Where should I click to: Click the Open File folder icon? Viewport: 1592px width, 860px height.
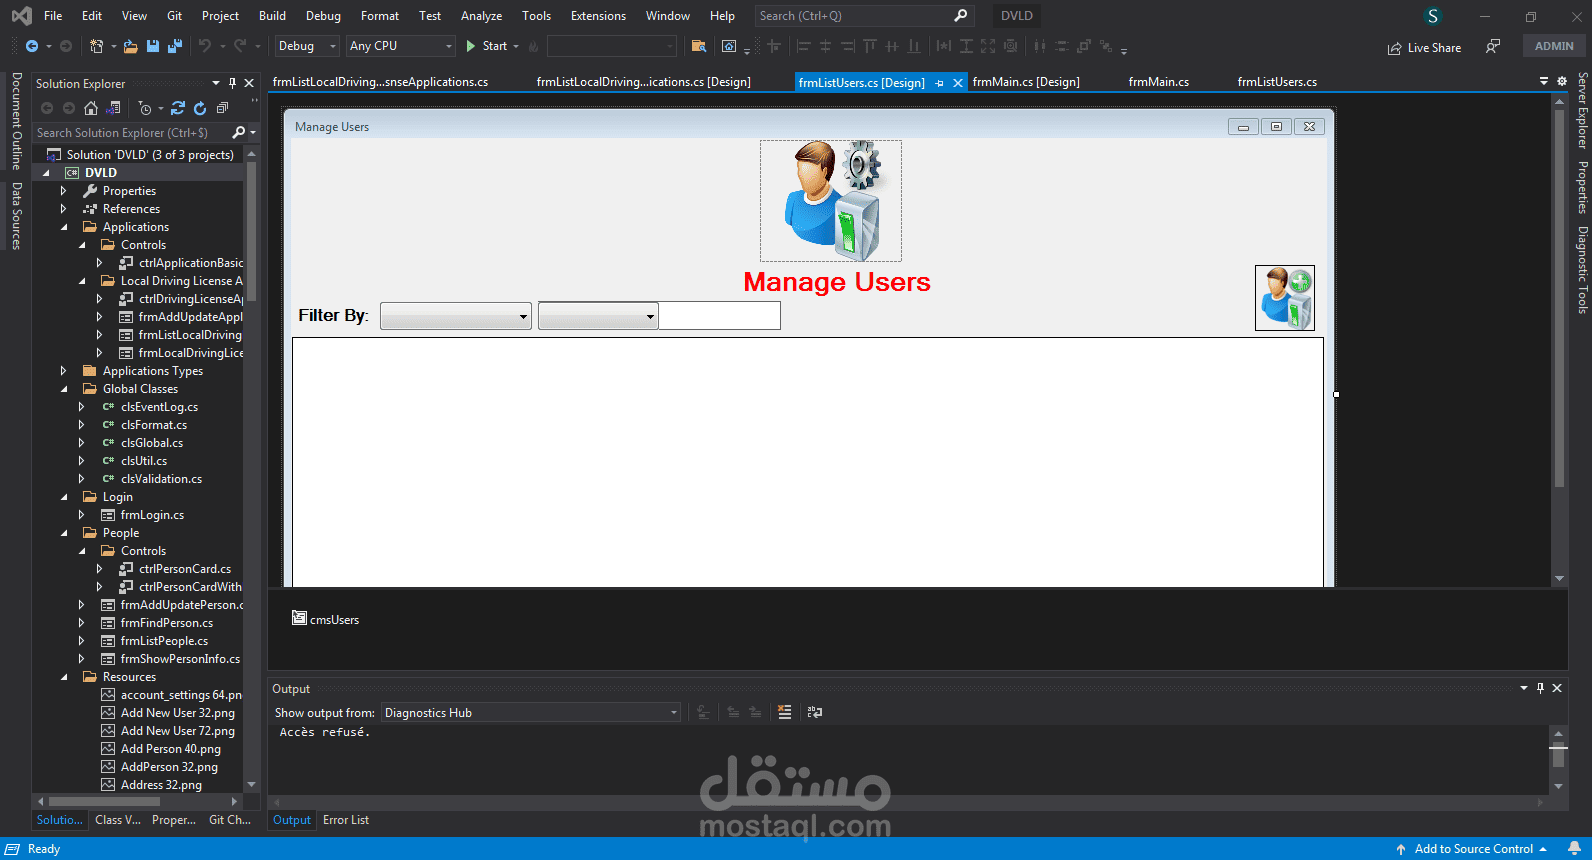point(131,46)
